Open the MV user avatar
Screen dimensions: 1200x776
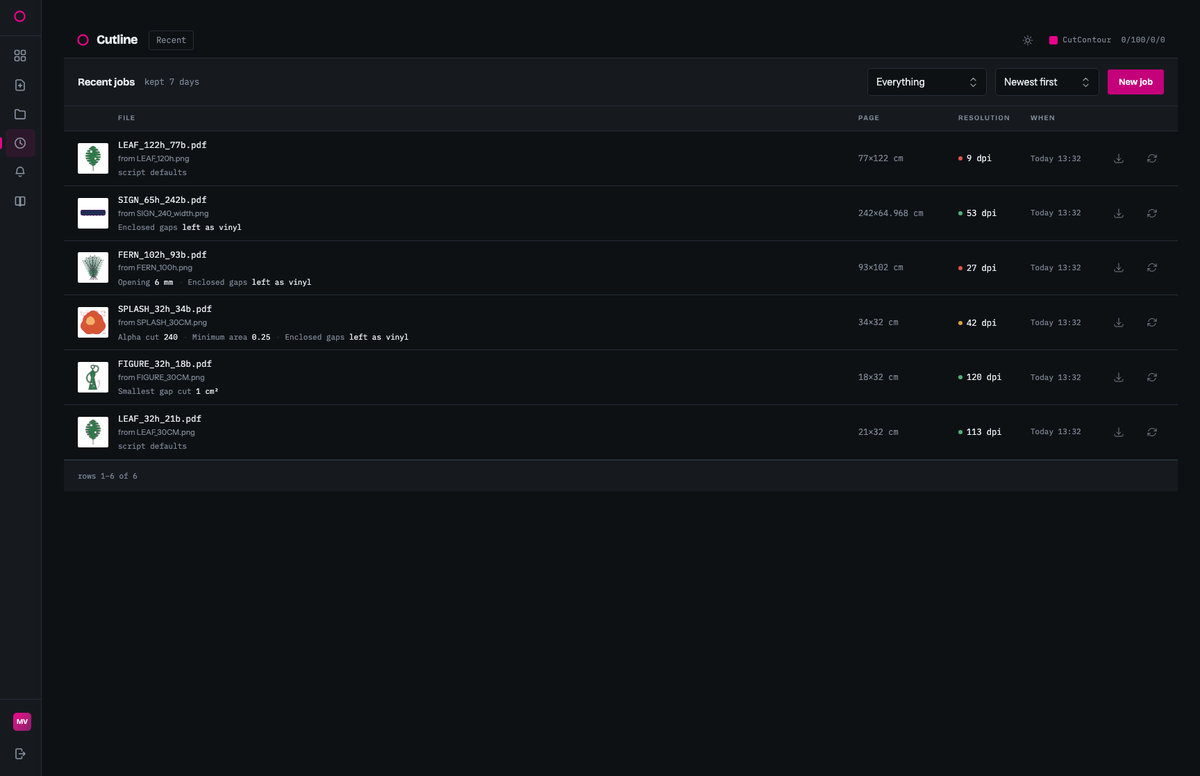tap(21, 721)
